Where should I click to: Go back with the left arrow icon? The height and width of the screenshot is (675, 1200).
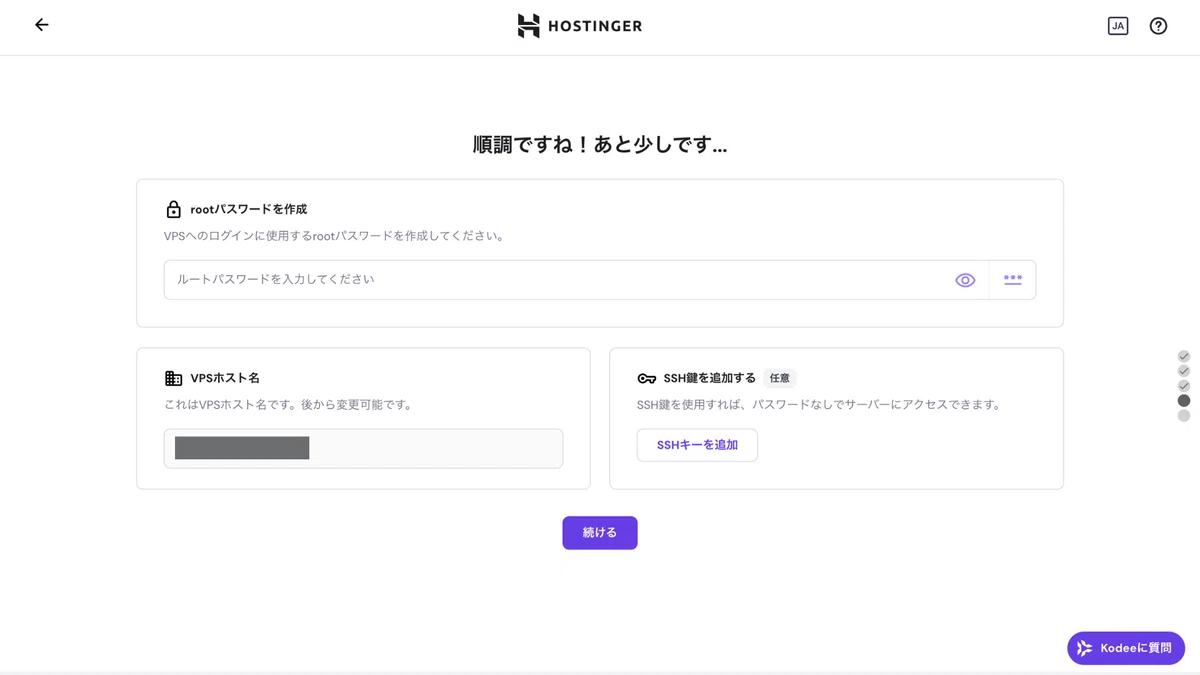41,25
